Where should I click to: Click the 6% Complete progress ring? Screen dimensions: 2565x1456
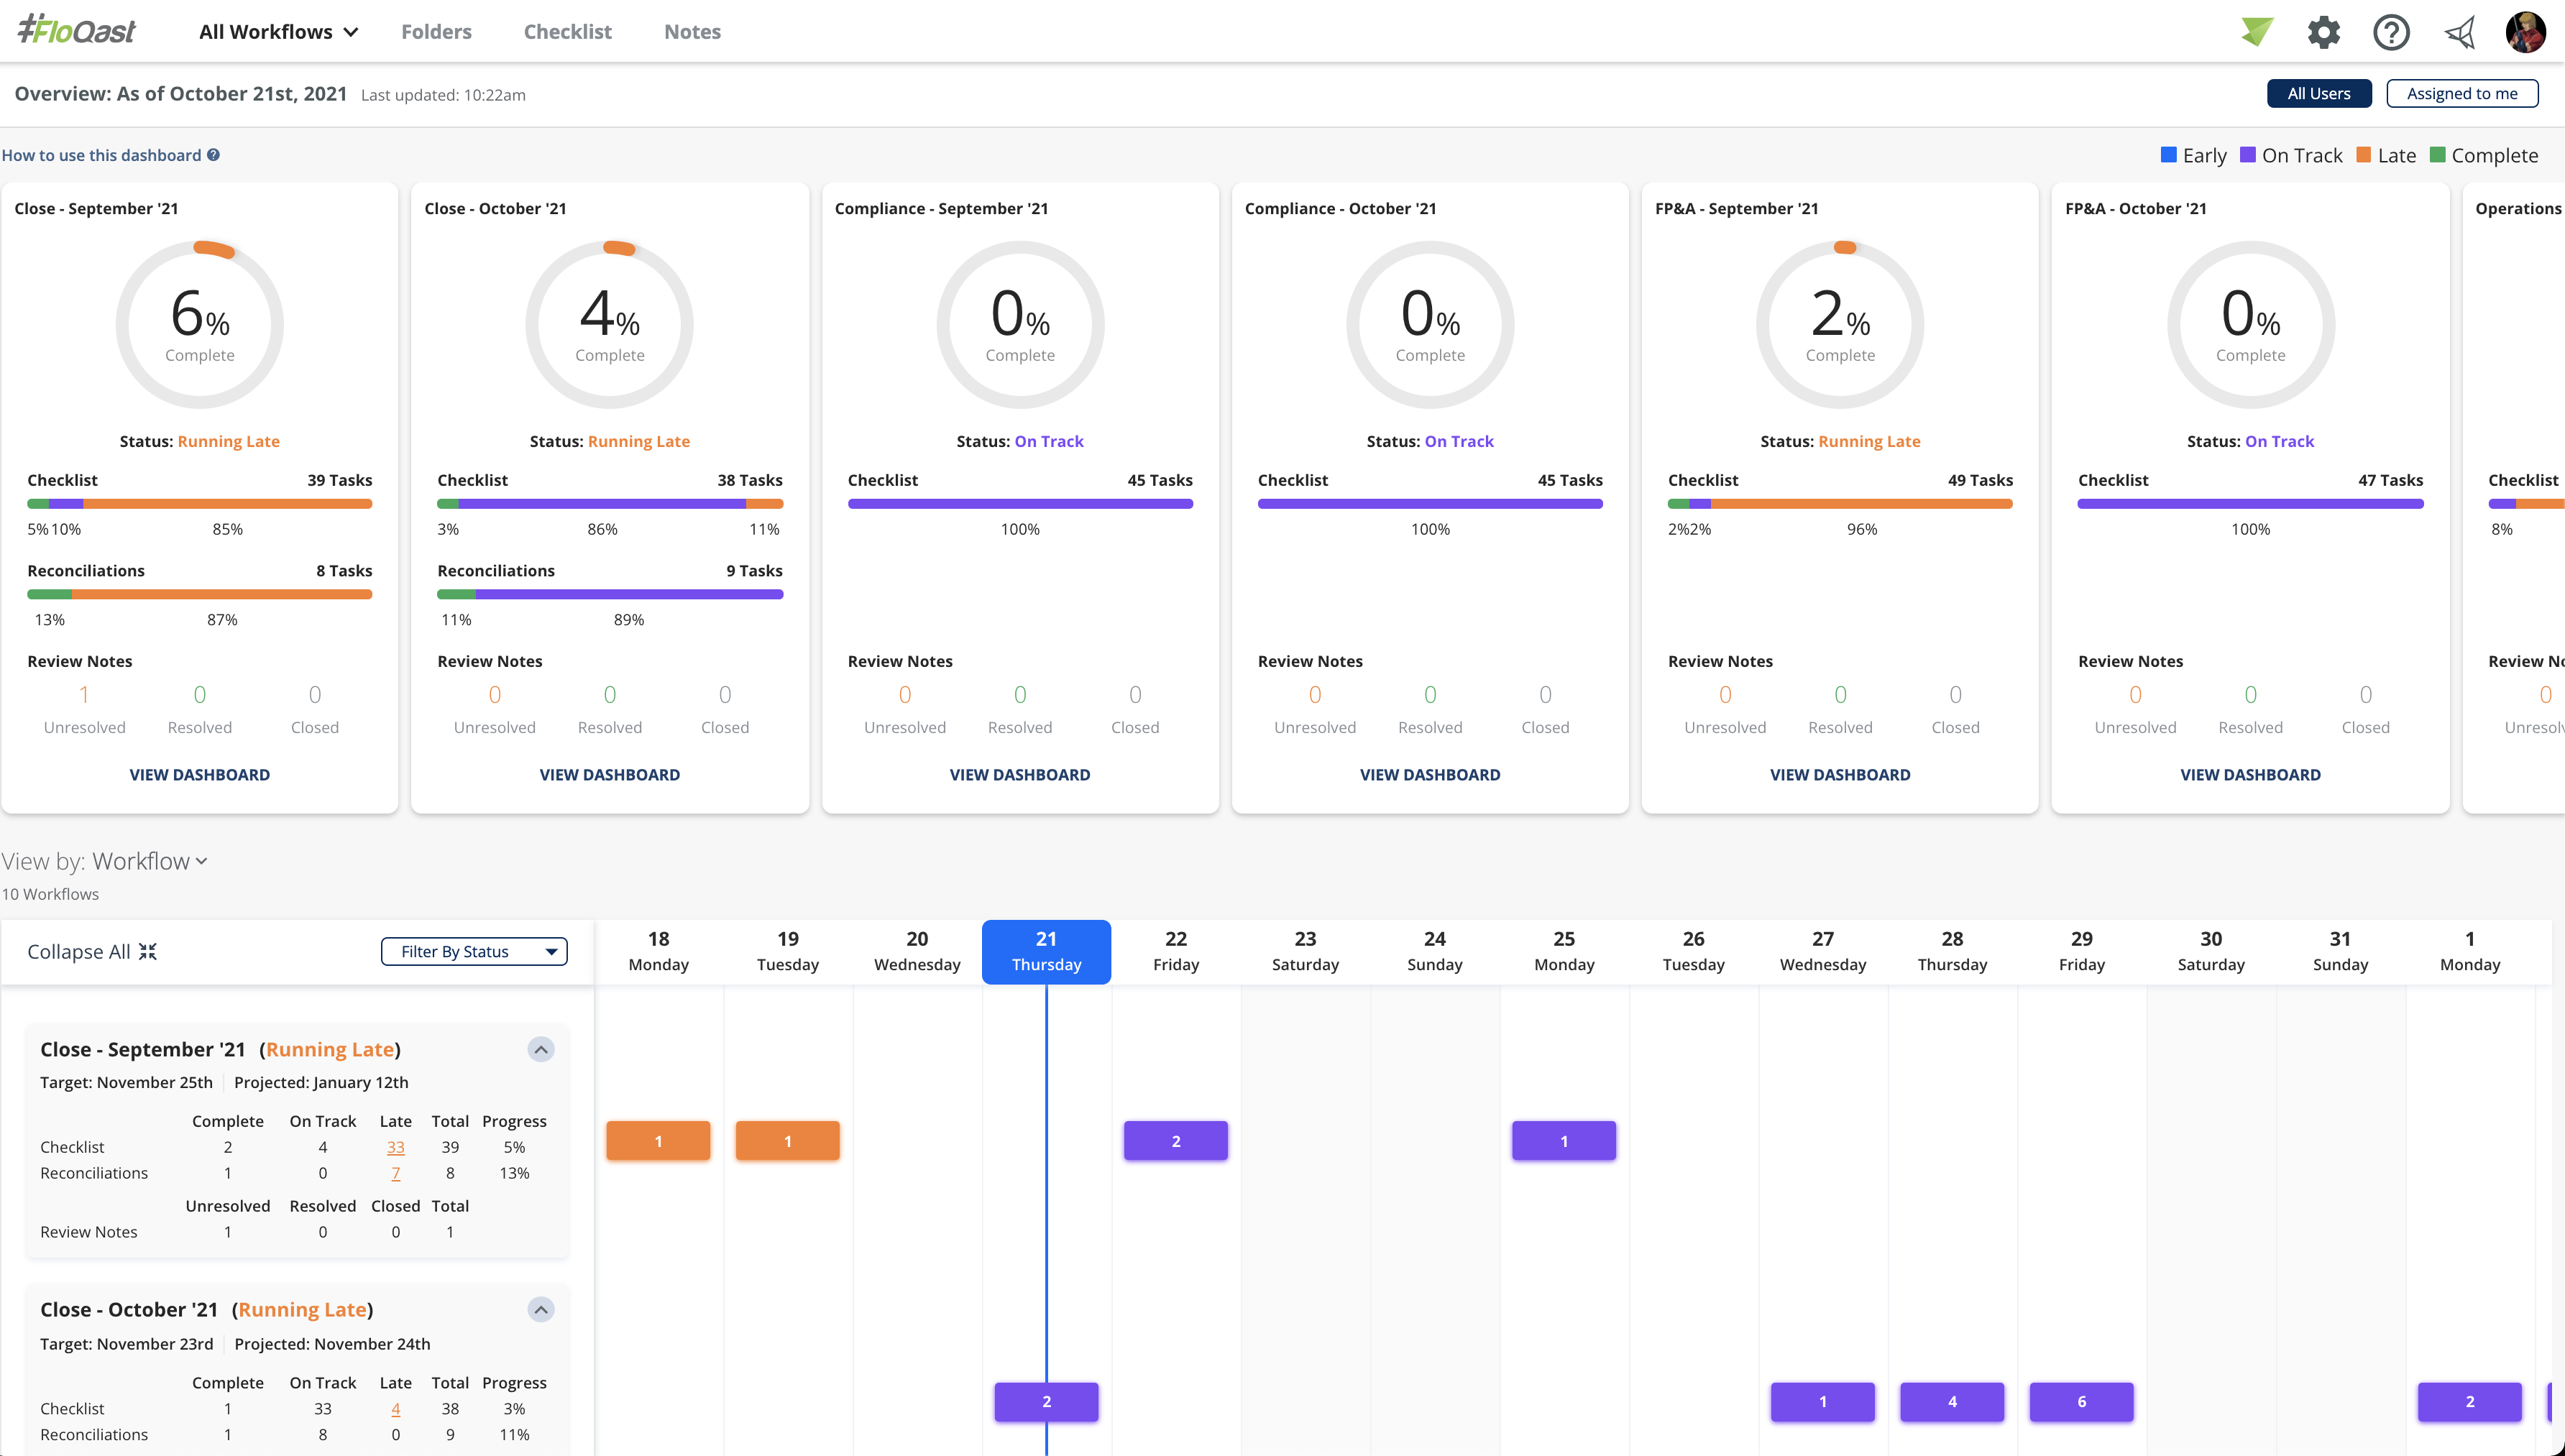[x=199, y=324]
